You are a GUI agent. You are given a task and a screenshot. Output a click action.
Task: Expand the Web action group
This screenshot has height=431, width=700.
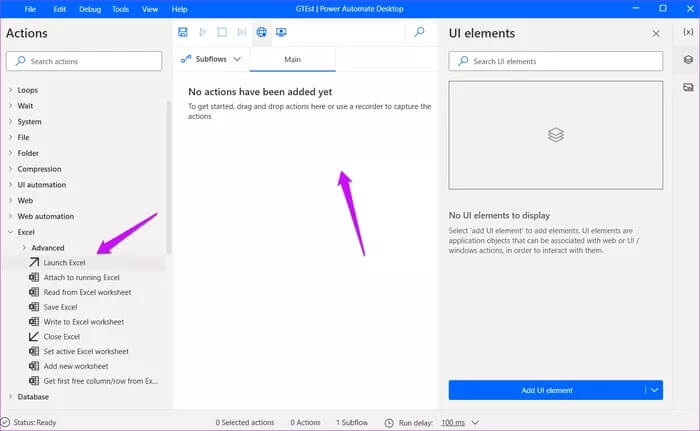click(10, 200)
